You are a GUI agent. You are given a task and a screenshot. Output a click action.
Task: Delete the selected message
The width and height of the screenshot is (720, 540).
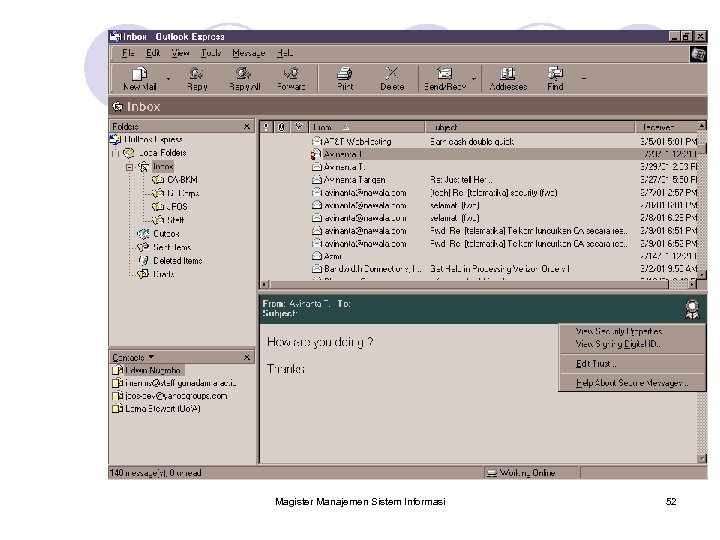[392, 79]
